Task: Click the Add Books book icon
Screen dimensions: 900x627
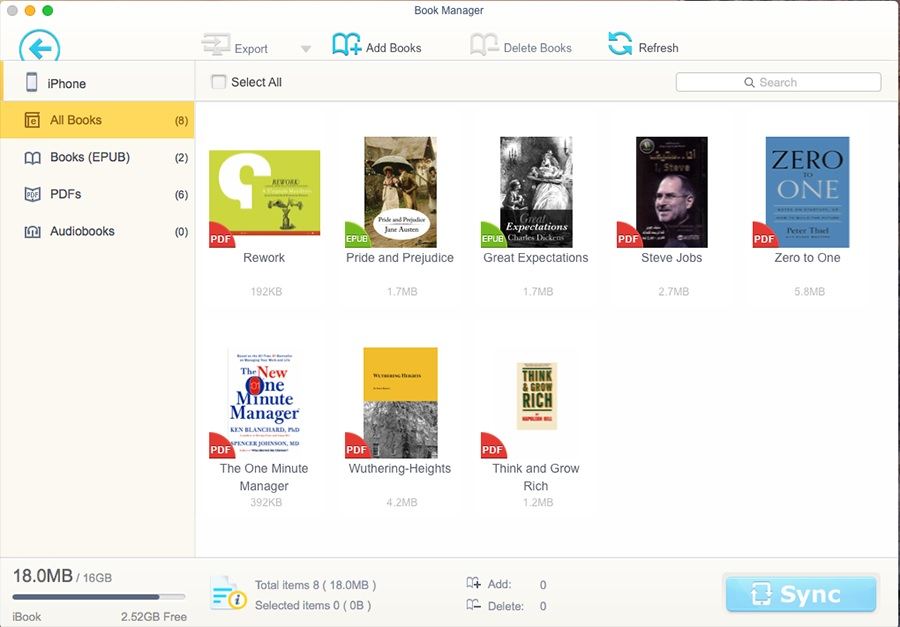Action: 346,45
